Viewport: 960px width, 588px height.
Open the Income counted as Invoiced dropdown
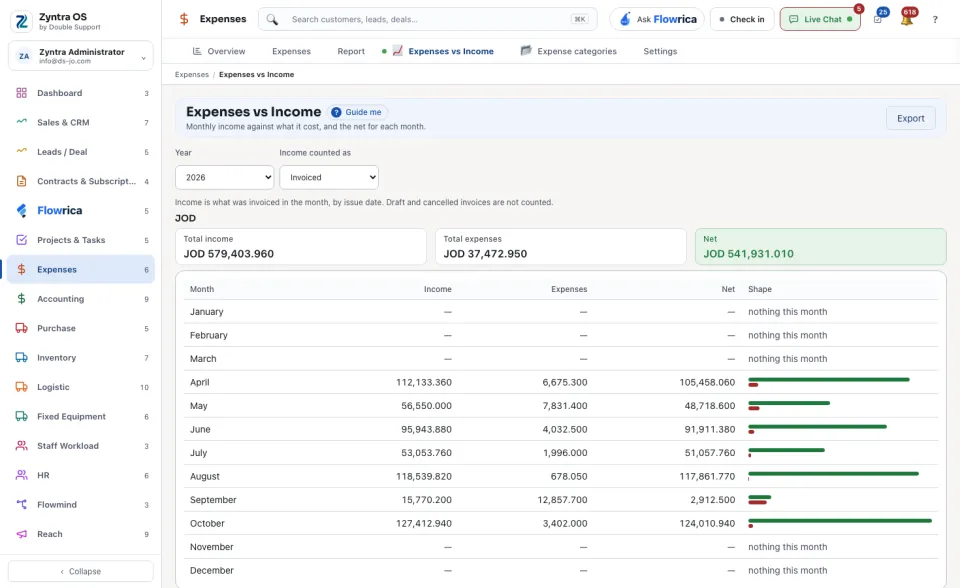[329, 178]
